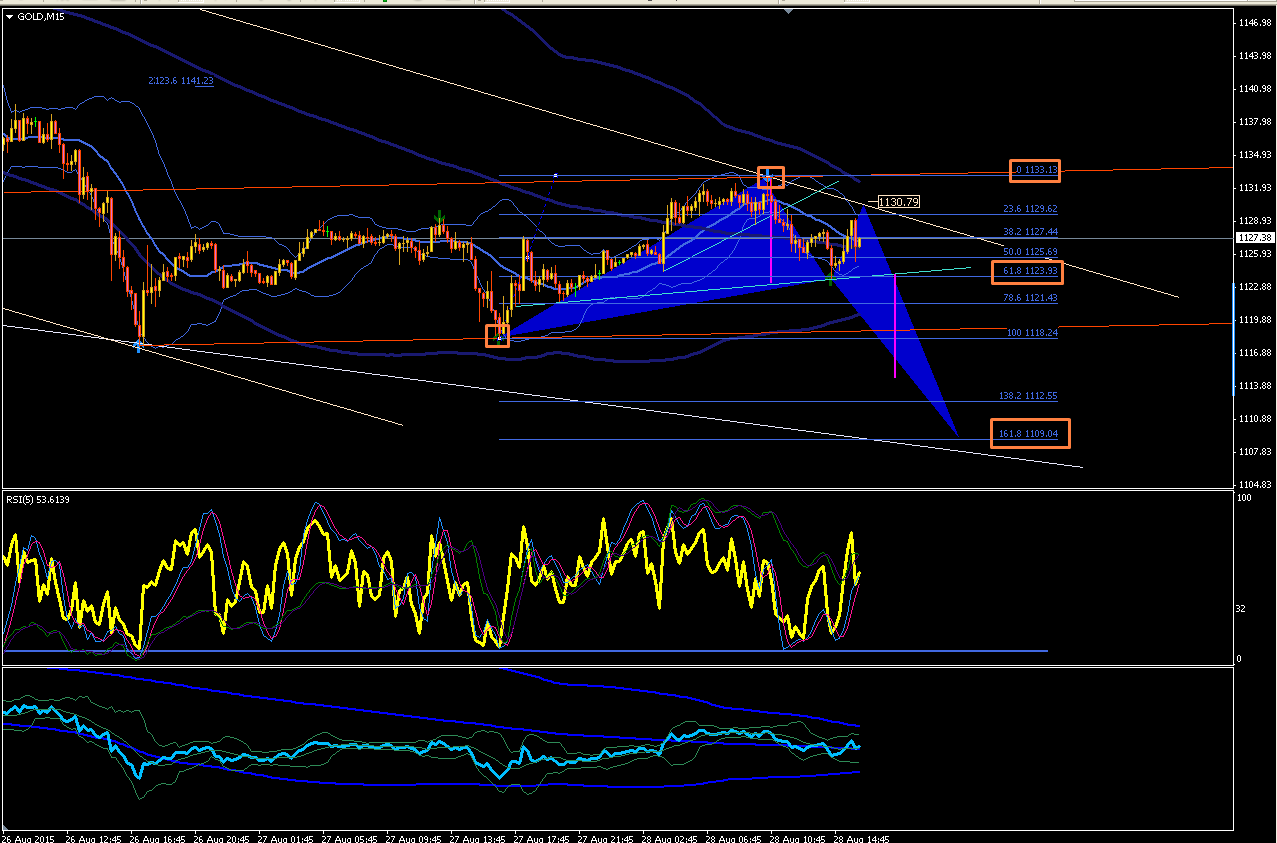1277x843 pixels.
Task: Select the blue arrow marker at the 26 Aug low
Action: click(x=138, y=346)
